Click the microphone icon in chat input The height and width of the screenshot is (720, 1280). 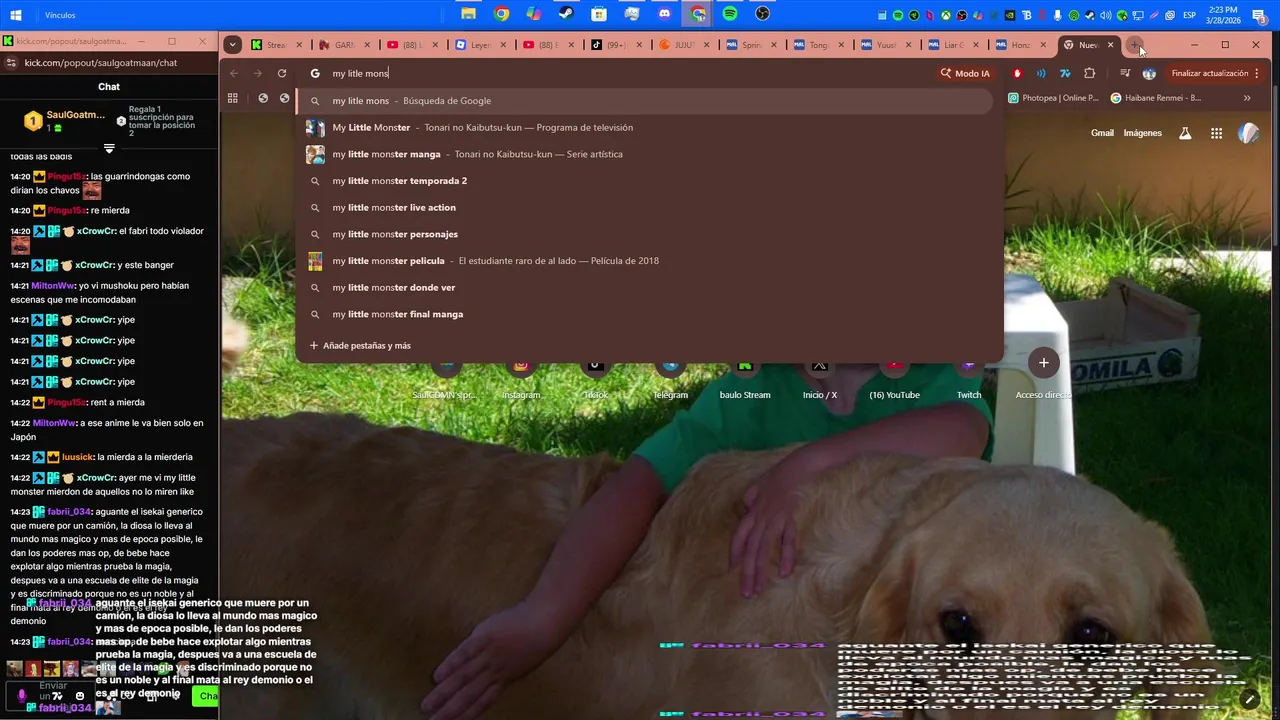click(22, 695)
